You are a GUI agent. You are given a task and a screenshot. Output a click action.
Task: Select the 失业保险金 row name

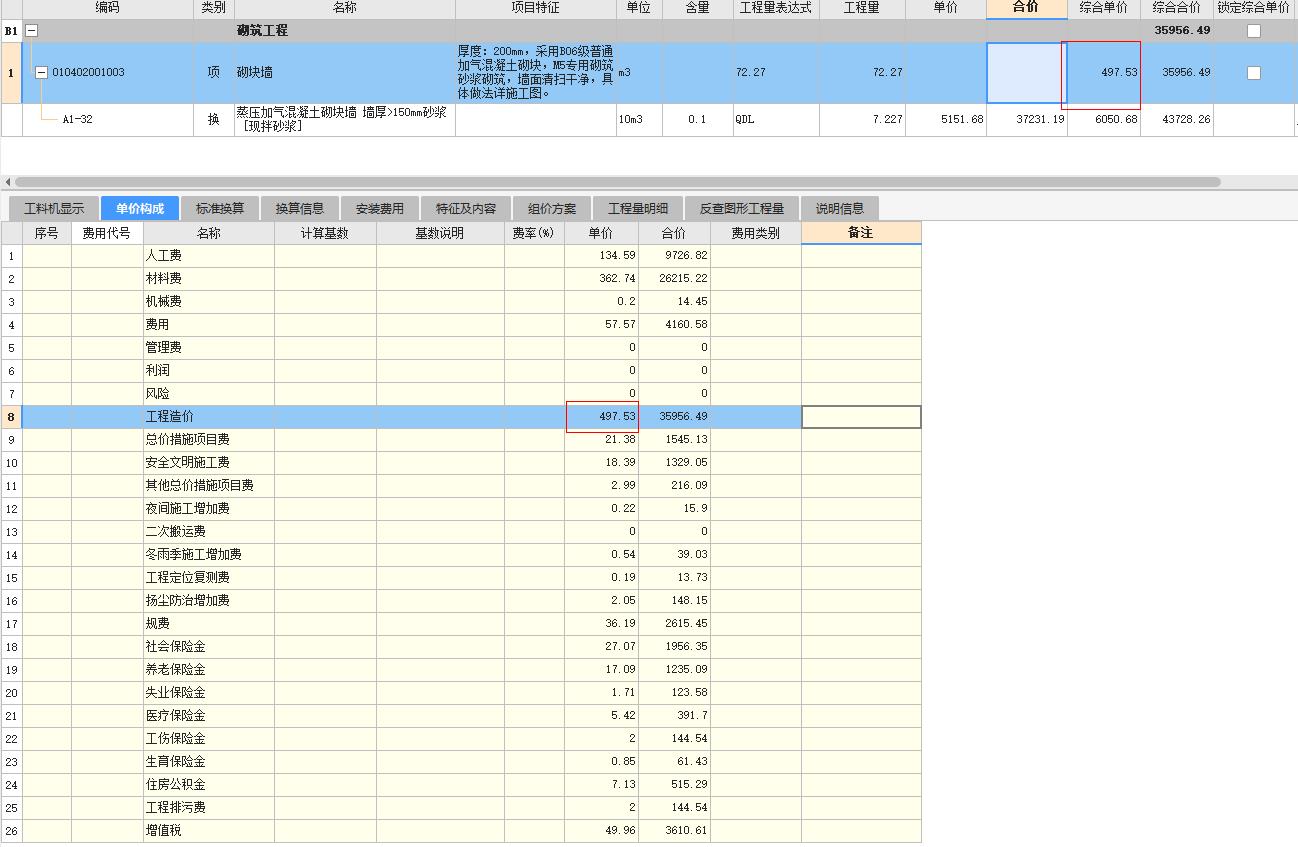pyautogui.click(x=176, y=693)
